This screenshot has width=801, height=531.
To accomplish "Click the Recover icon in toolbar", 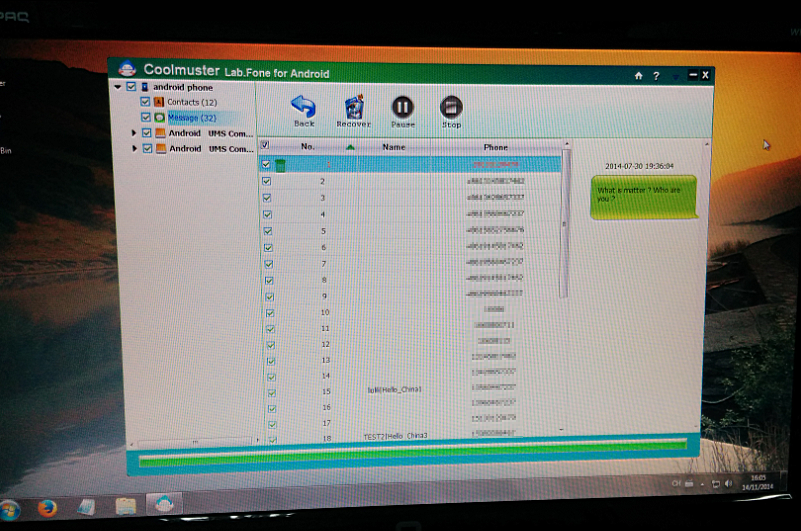I will pyautogui.click(x=353, y=107).
